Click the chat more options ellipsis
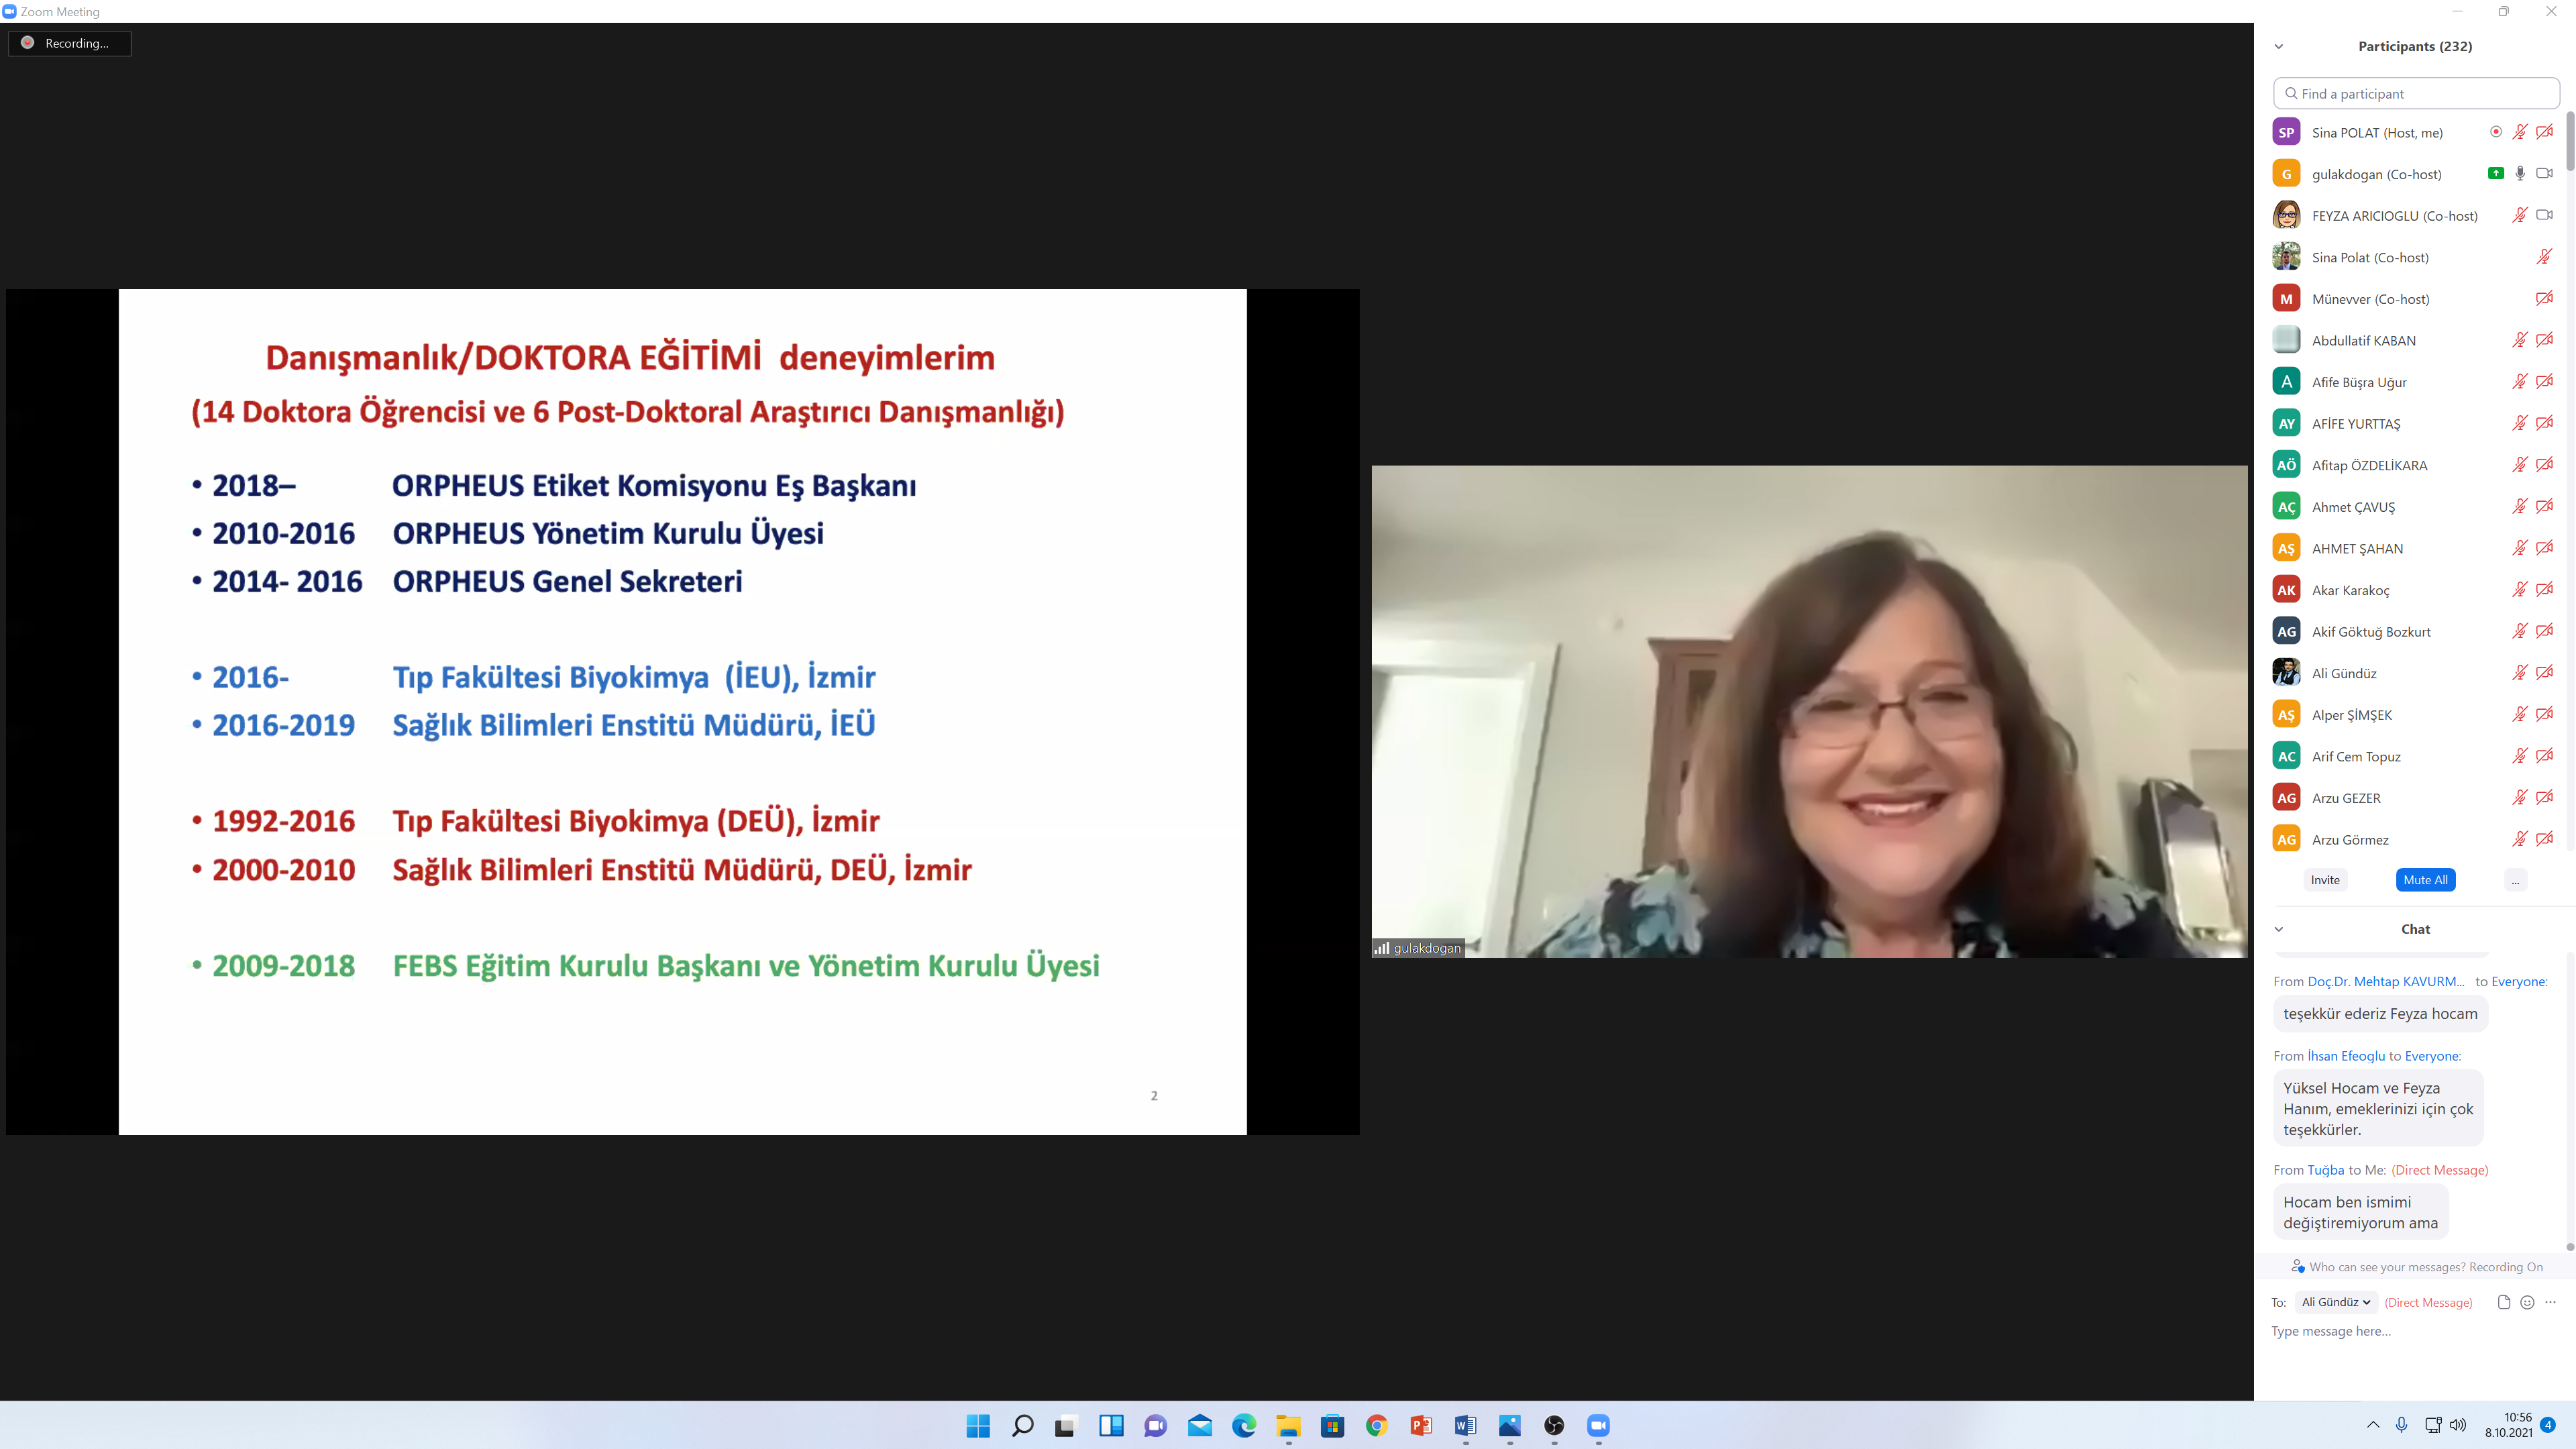This screenshot has height=1449, width=2576. pyautogui.click(x=2550, y=1302)
